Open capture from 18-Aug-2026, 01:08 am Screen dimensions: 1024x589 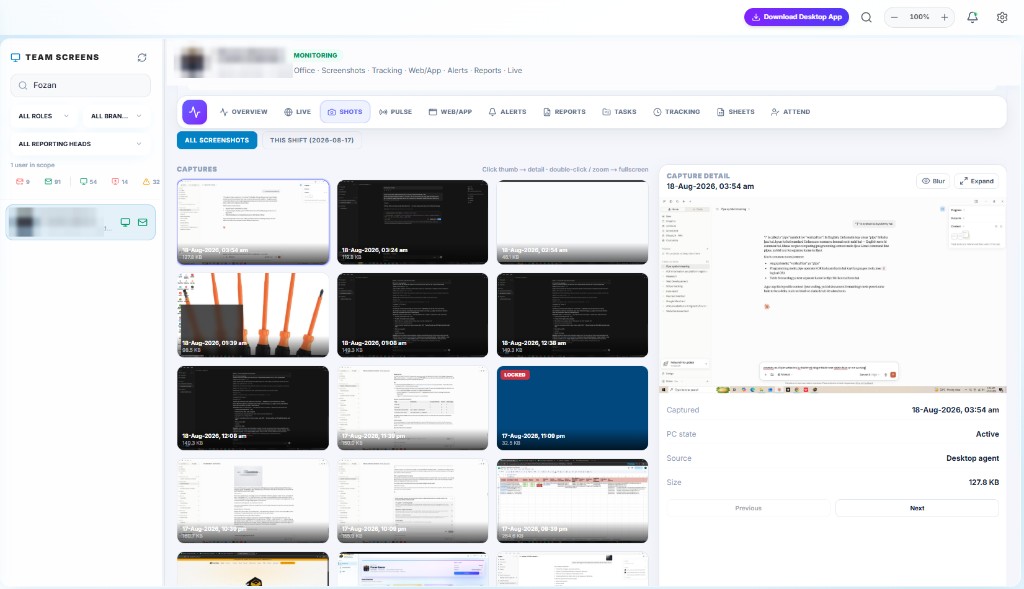tap(412, 315)
